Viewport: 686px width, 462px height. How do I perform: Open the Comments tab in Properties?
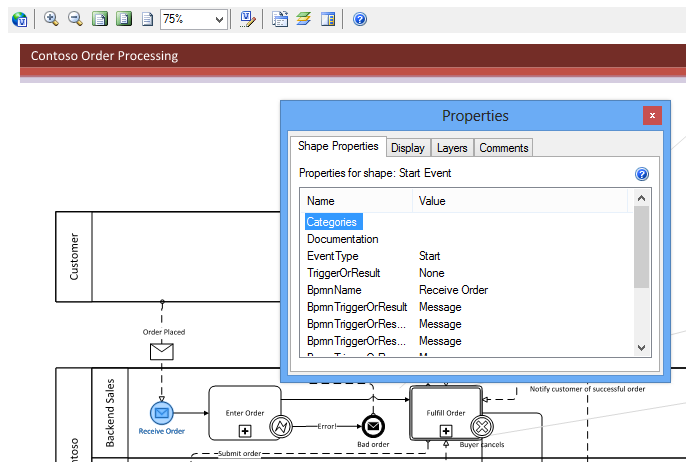coord(503,148)
